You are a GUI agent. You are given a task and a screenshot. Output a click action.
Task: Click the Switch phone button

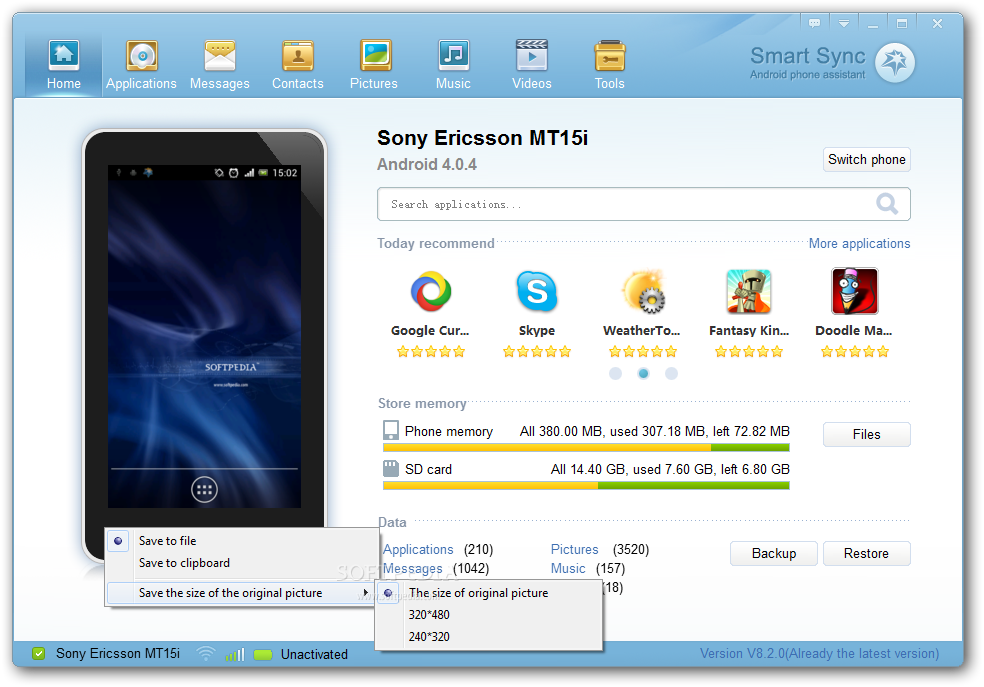pyautogui.click(x=866, y=159)
